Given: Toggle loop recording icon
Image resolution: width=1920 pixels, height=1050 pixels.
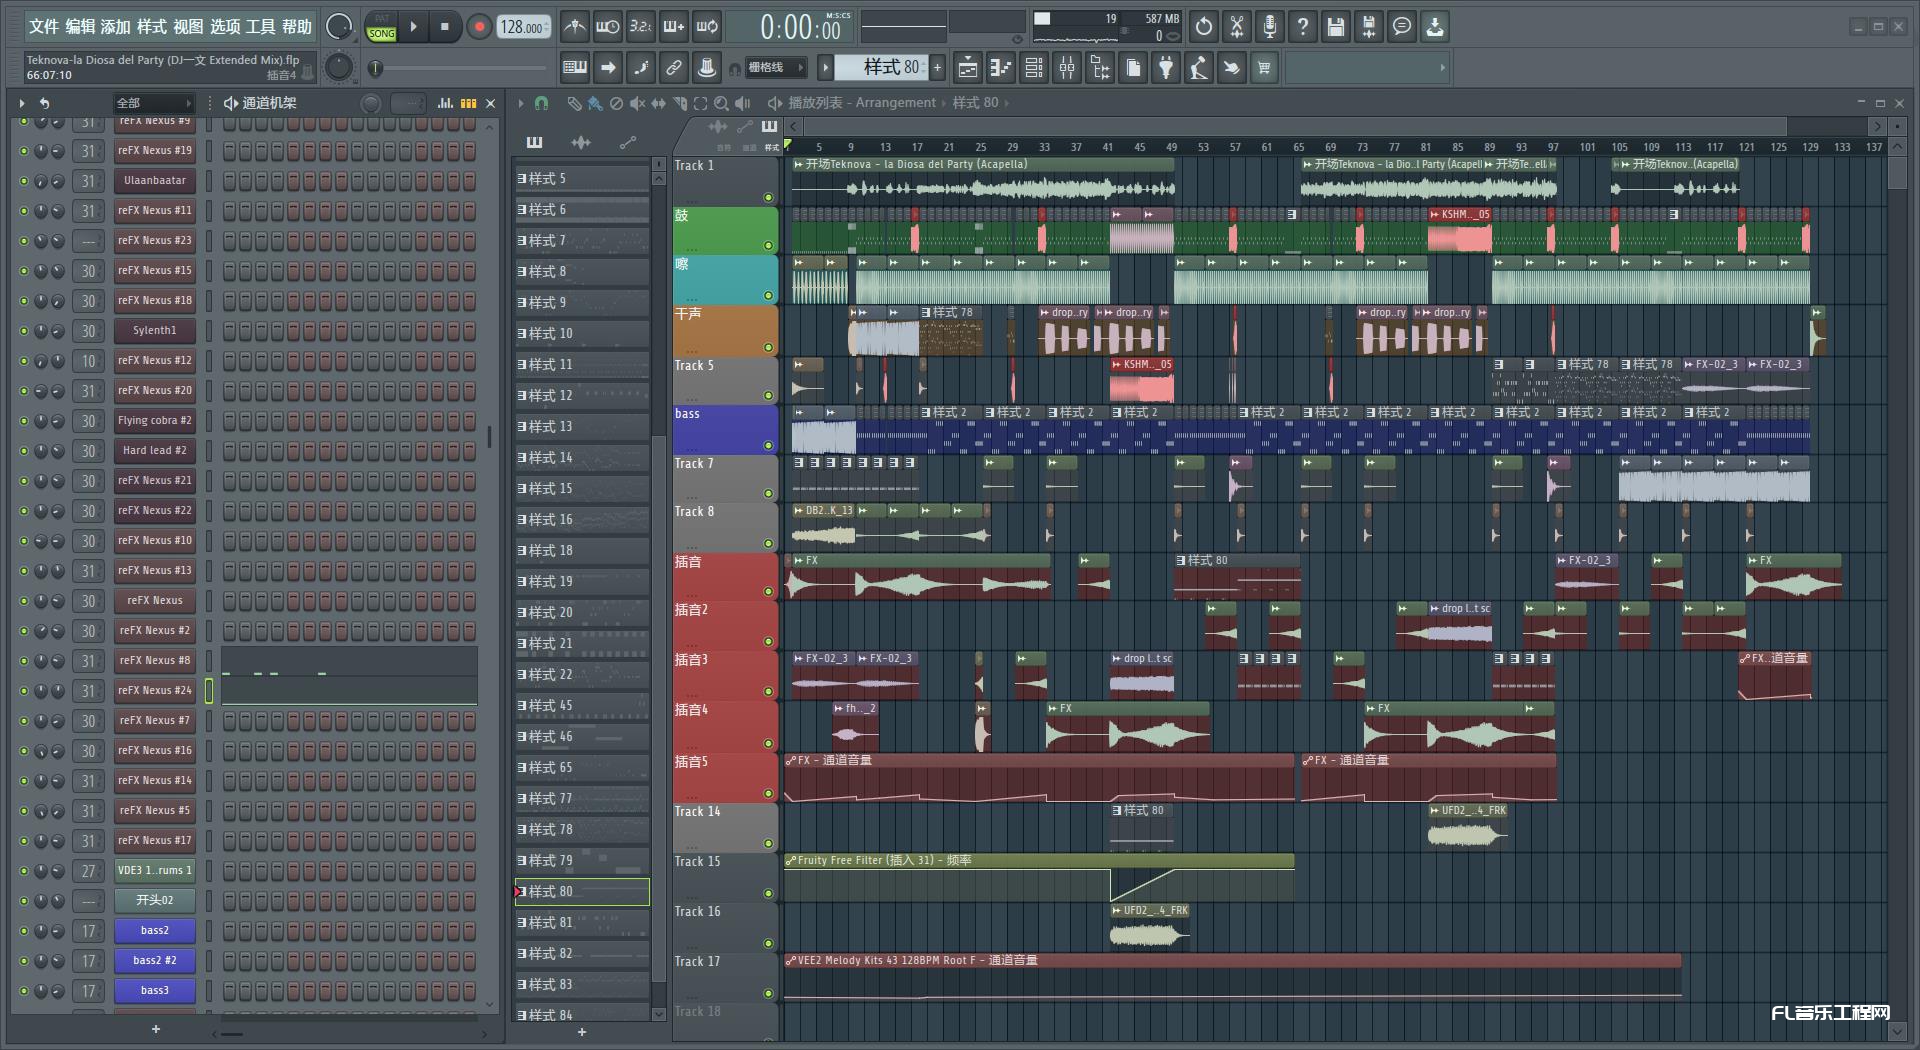Looking at the screenshot, I should click(707, 27).
